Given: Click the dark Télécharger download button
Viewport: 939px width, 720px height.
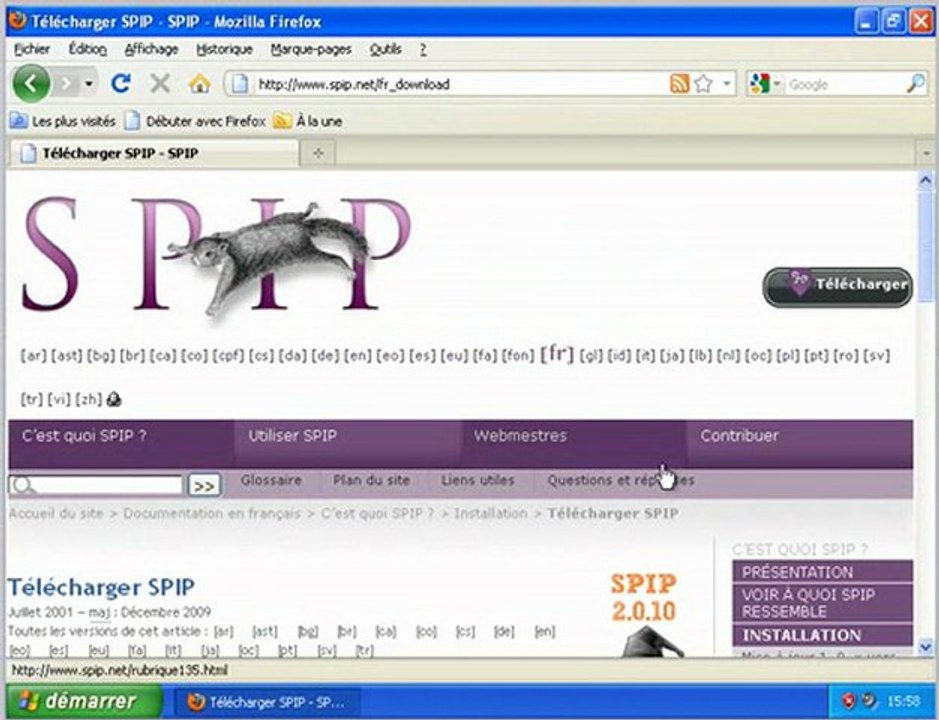Looking at the screenshot, I should click(x=838, y=287).
